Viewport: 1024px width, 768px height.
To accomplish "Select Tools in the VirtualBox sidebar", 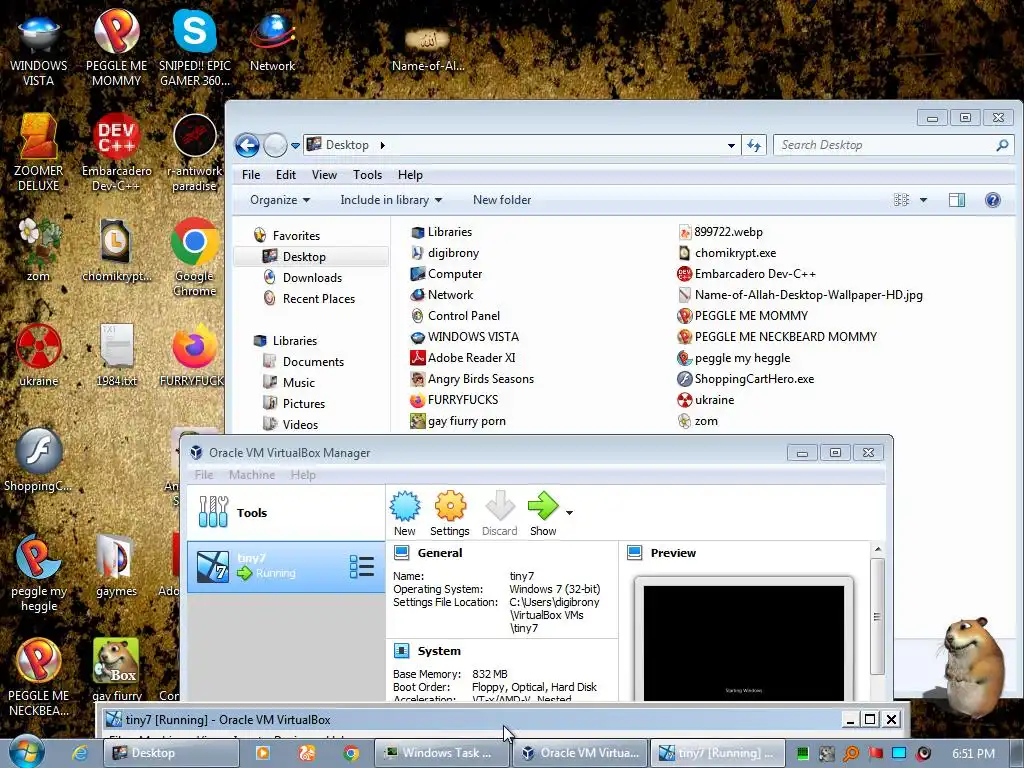I will click(x=286, y=513).
